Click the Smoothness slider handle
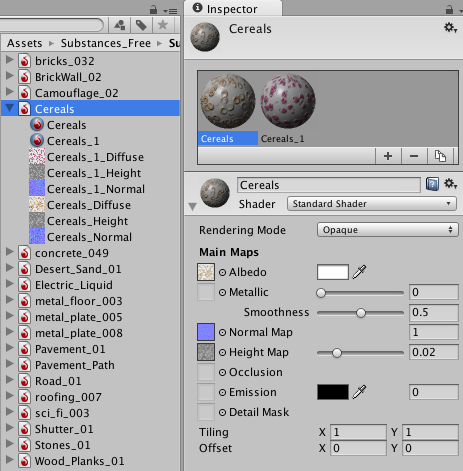The width and height of the screenshot is (463, 471). tap(361, 313)
